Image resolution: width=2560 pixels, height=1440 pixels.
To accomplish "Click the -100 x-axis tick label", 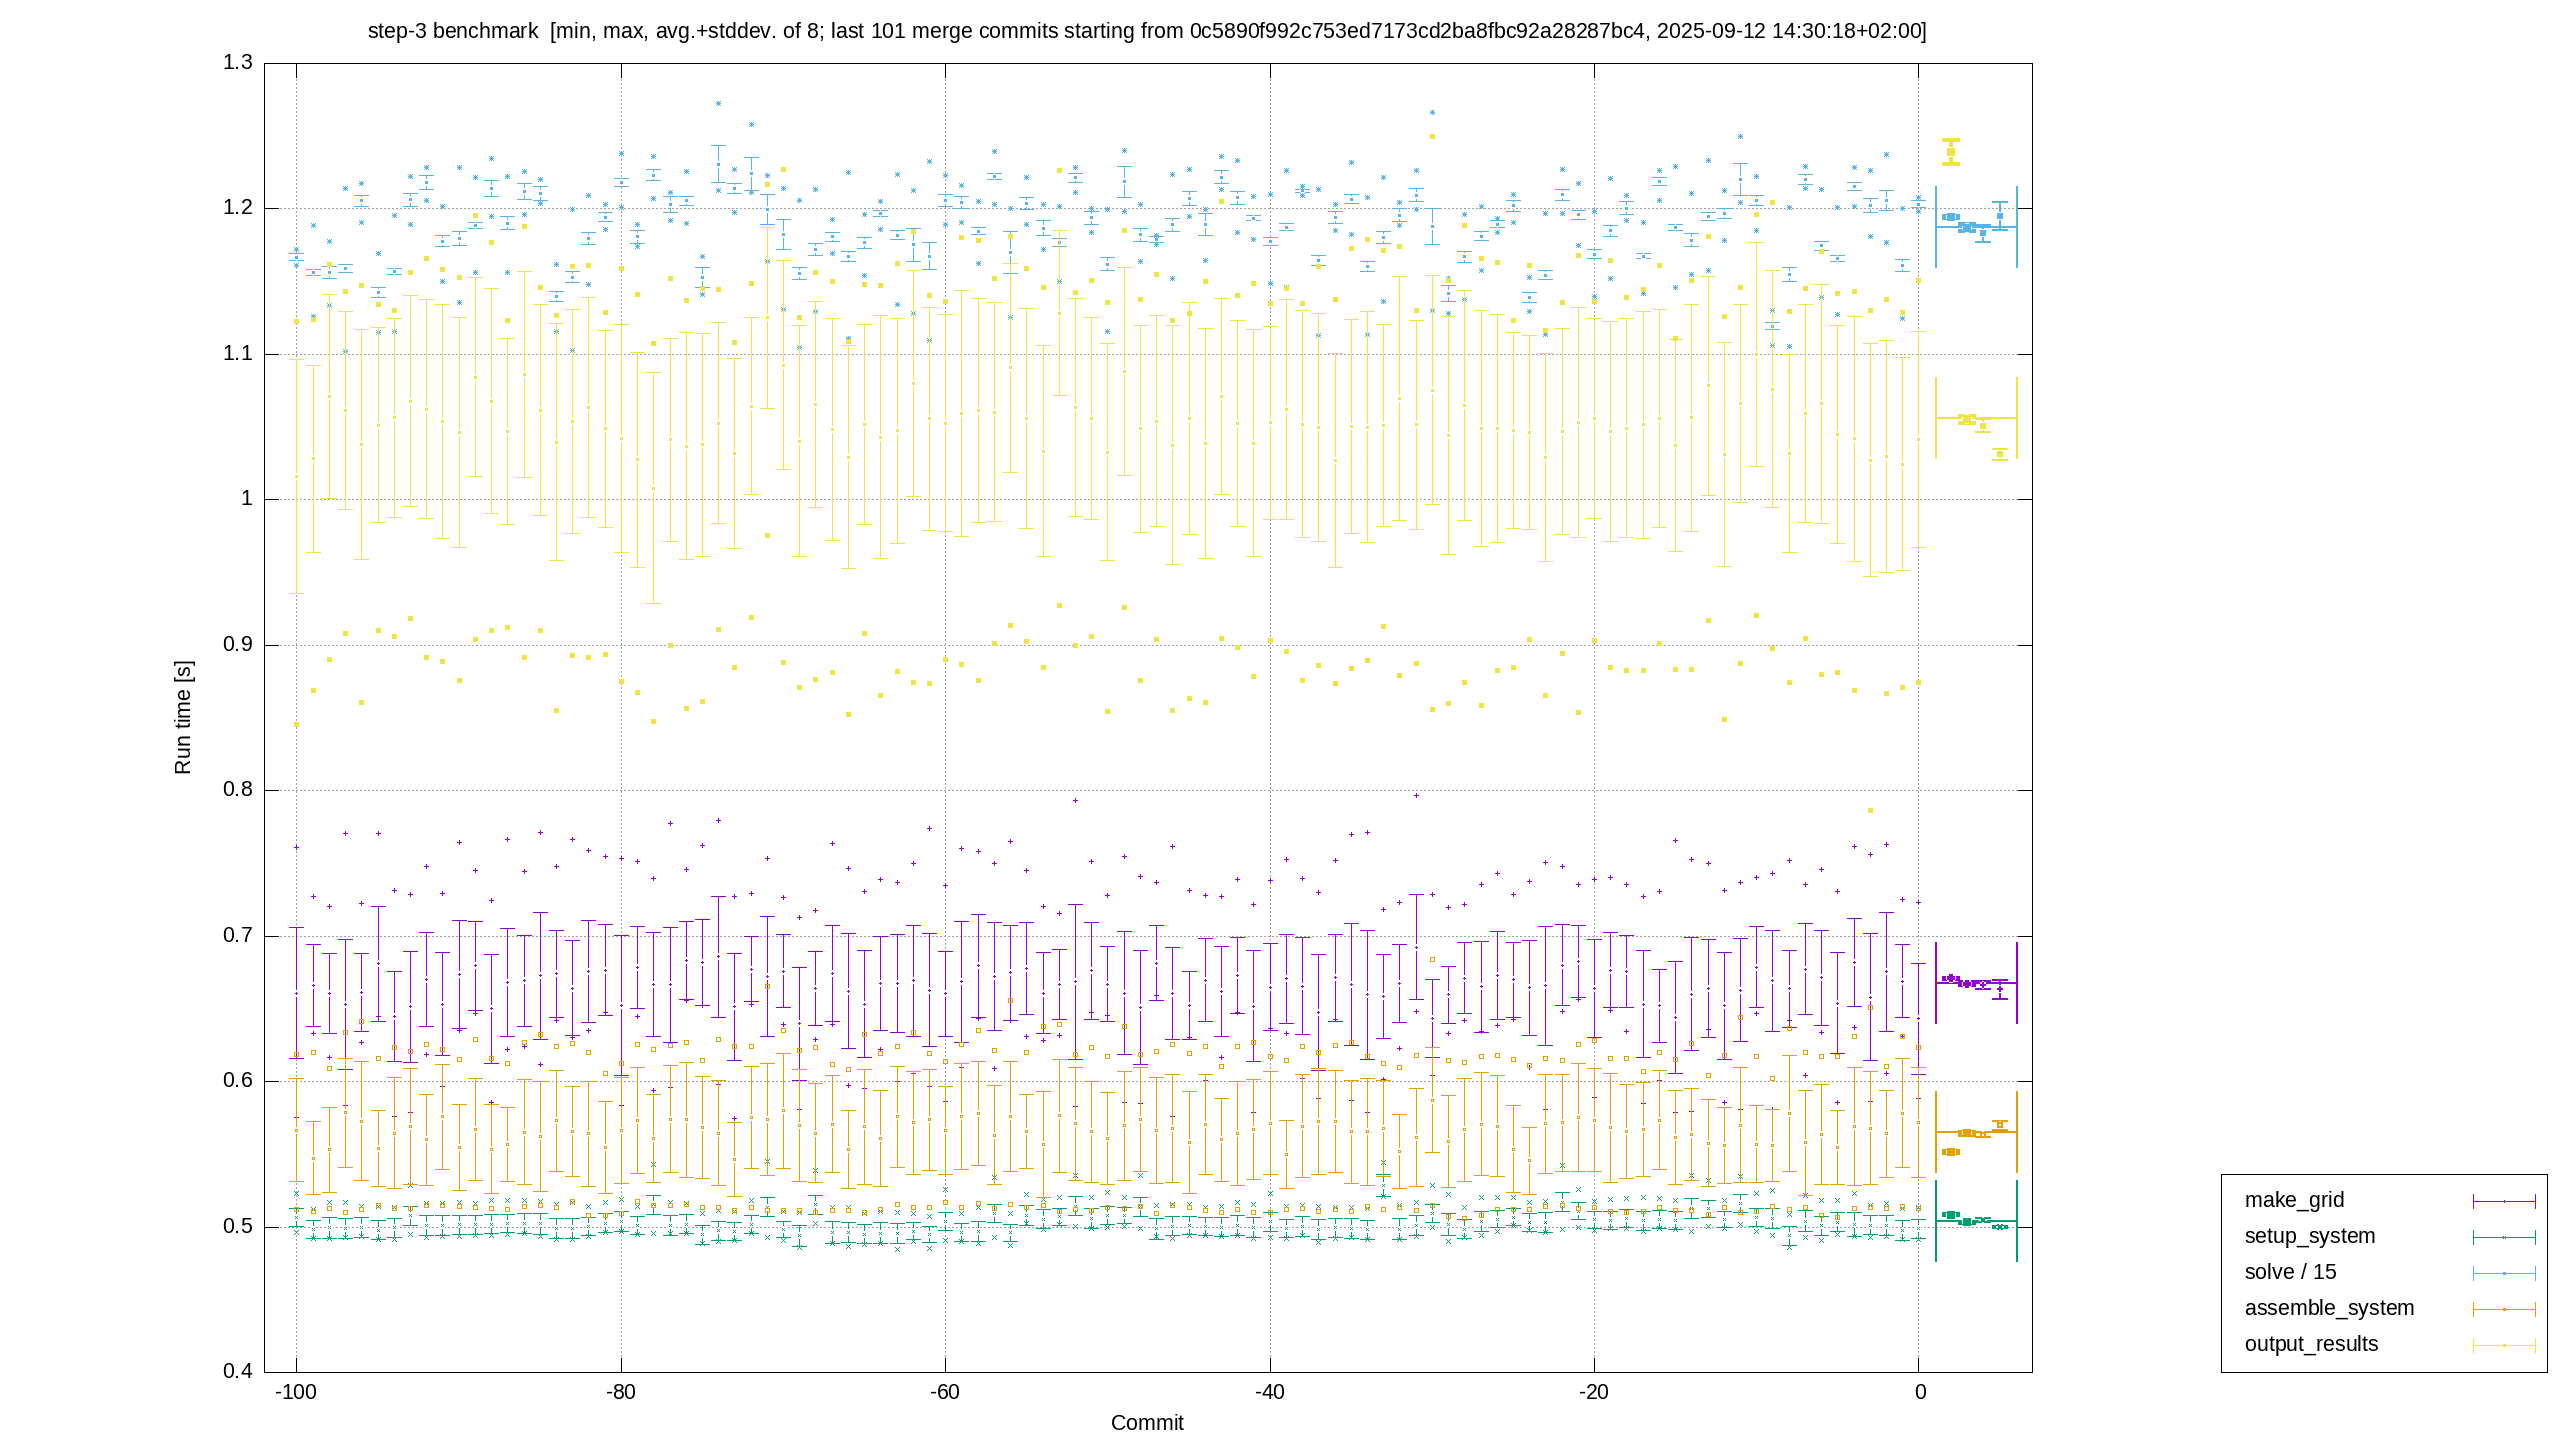I will 296,1392.
